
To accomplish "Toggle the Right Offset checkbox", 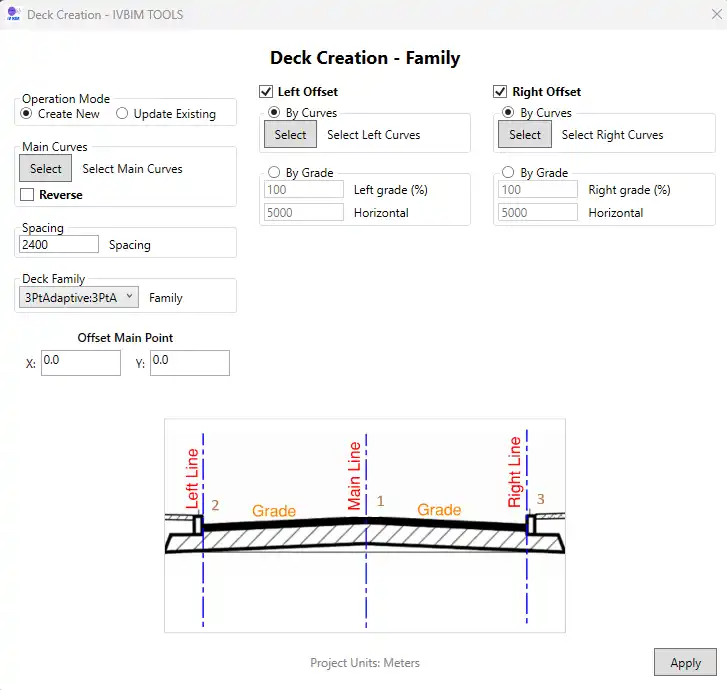I will coord(500,92).
